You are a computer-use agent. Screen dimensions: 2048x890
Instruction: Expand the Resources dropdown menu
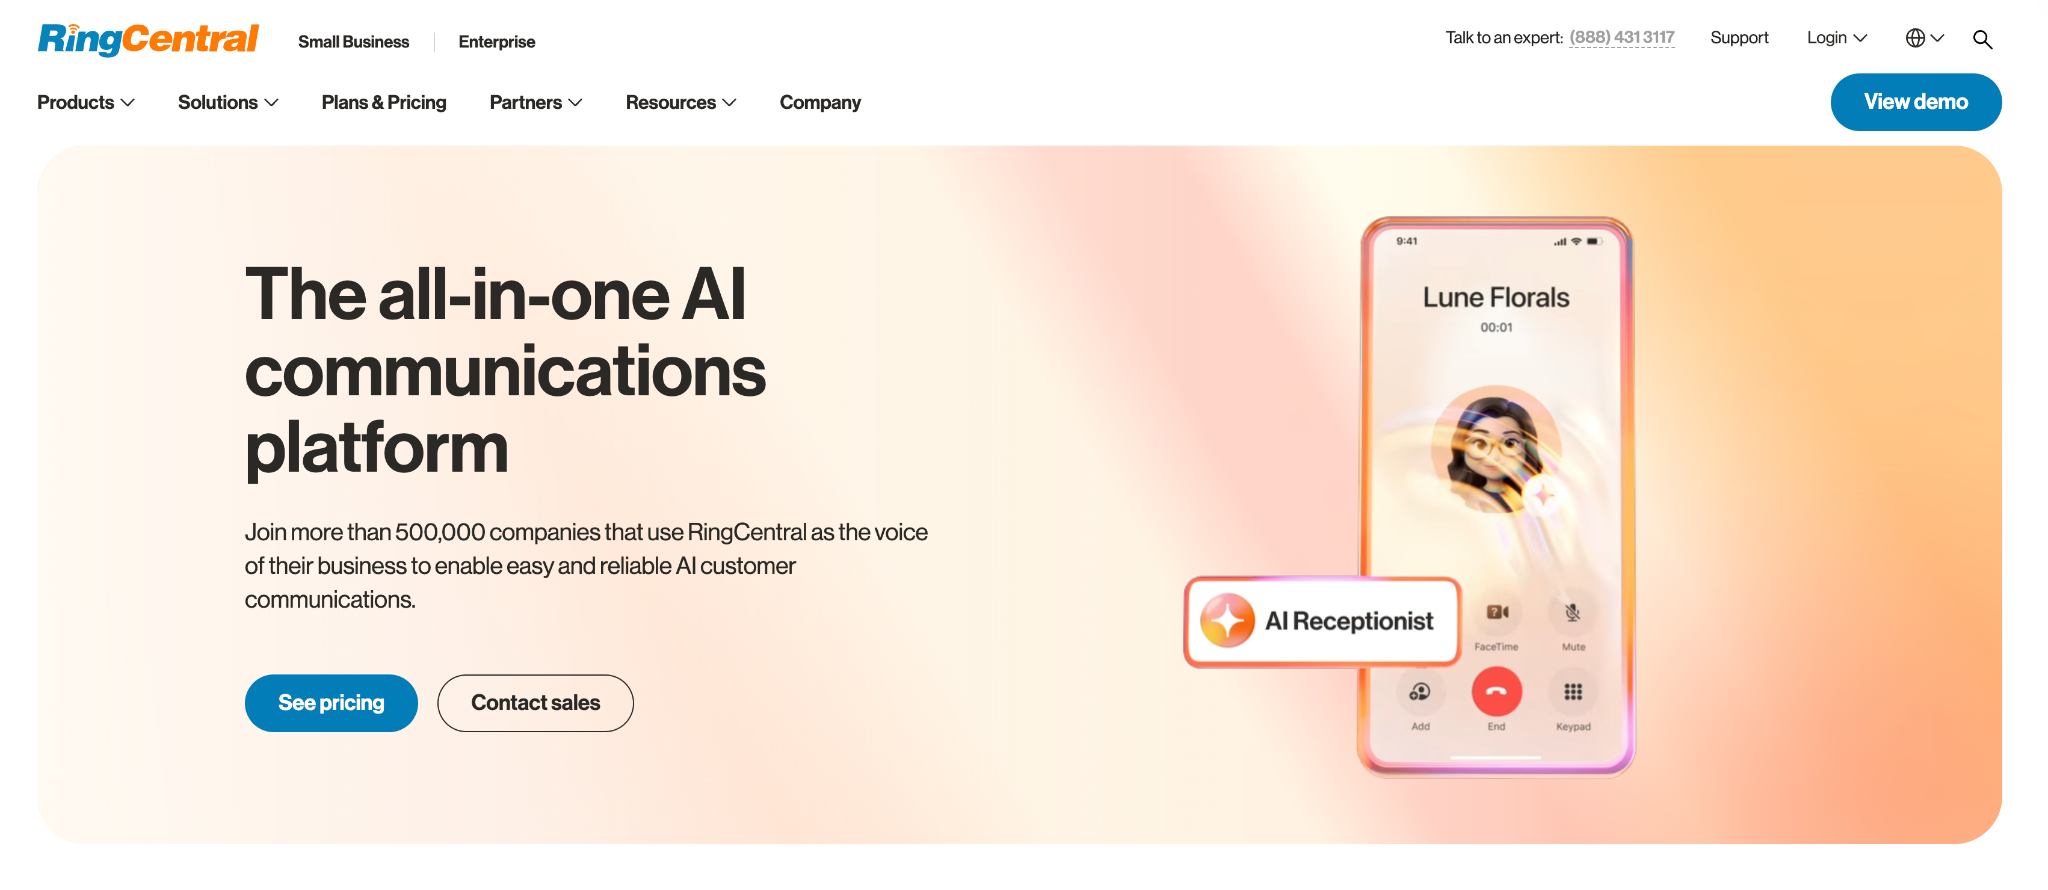click(681, 102)
